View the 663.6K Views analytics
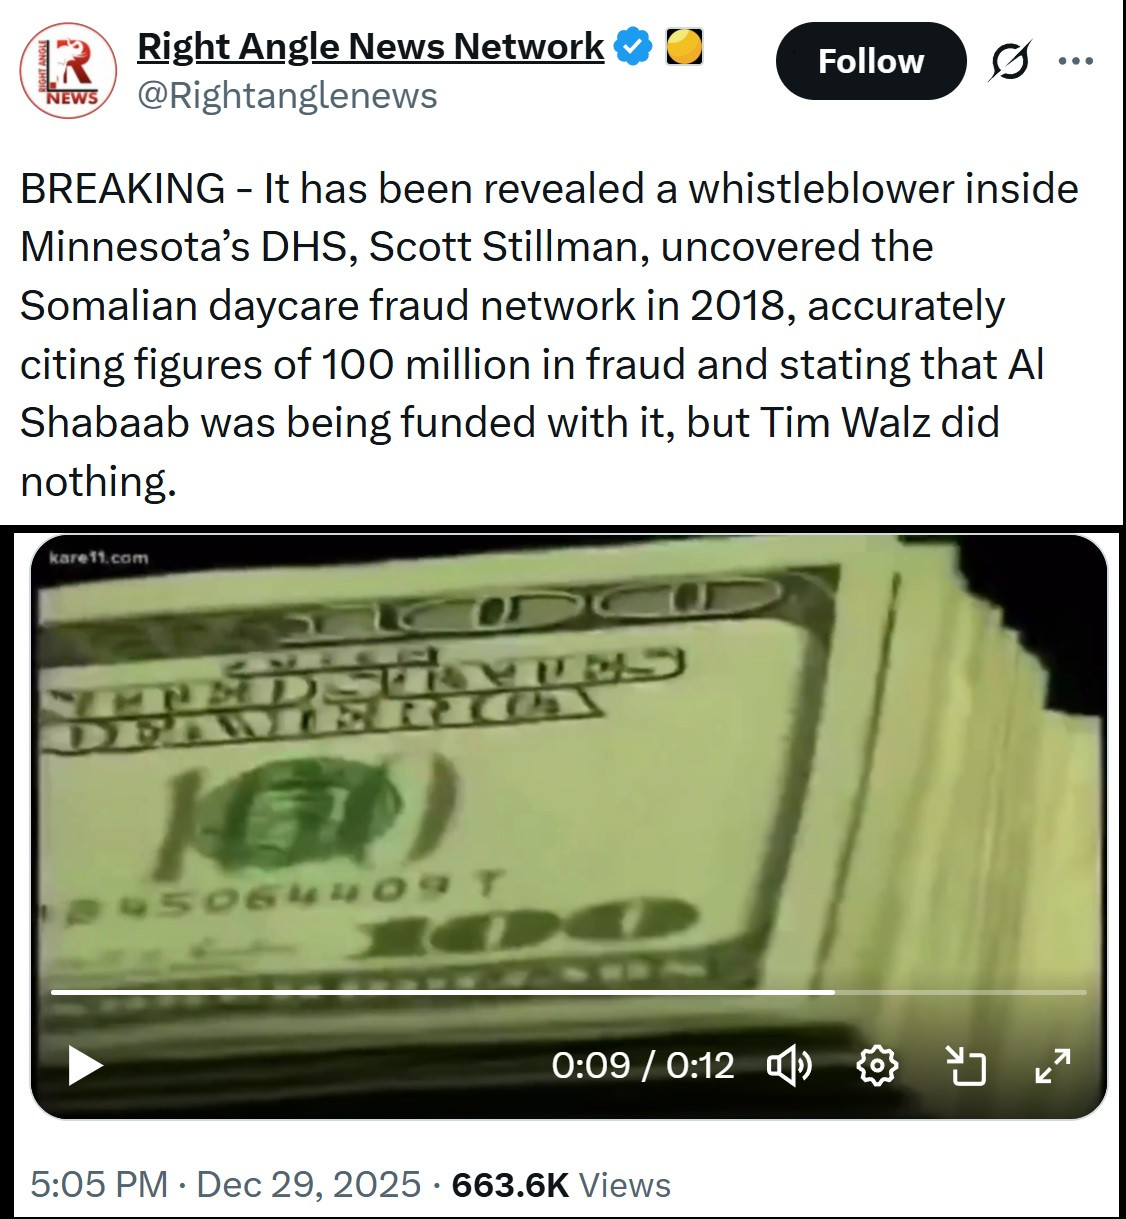 pyautogui.click(x=561, y=1184)
